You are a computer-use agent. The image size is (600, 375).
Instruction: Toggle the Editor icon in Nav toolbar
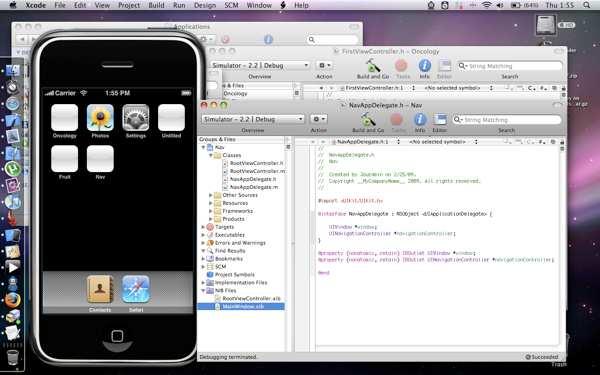point(440,120)
